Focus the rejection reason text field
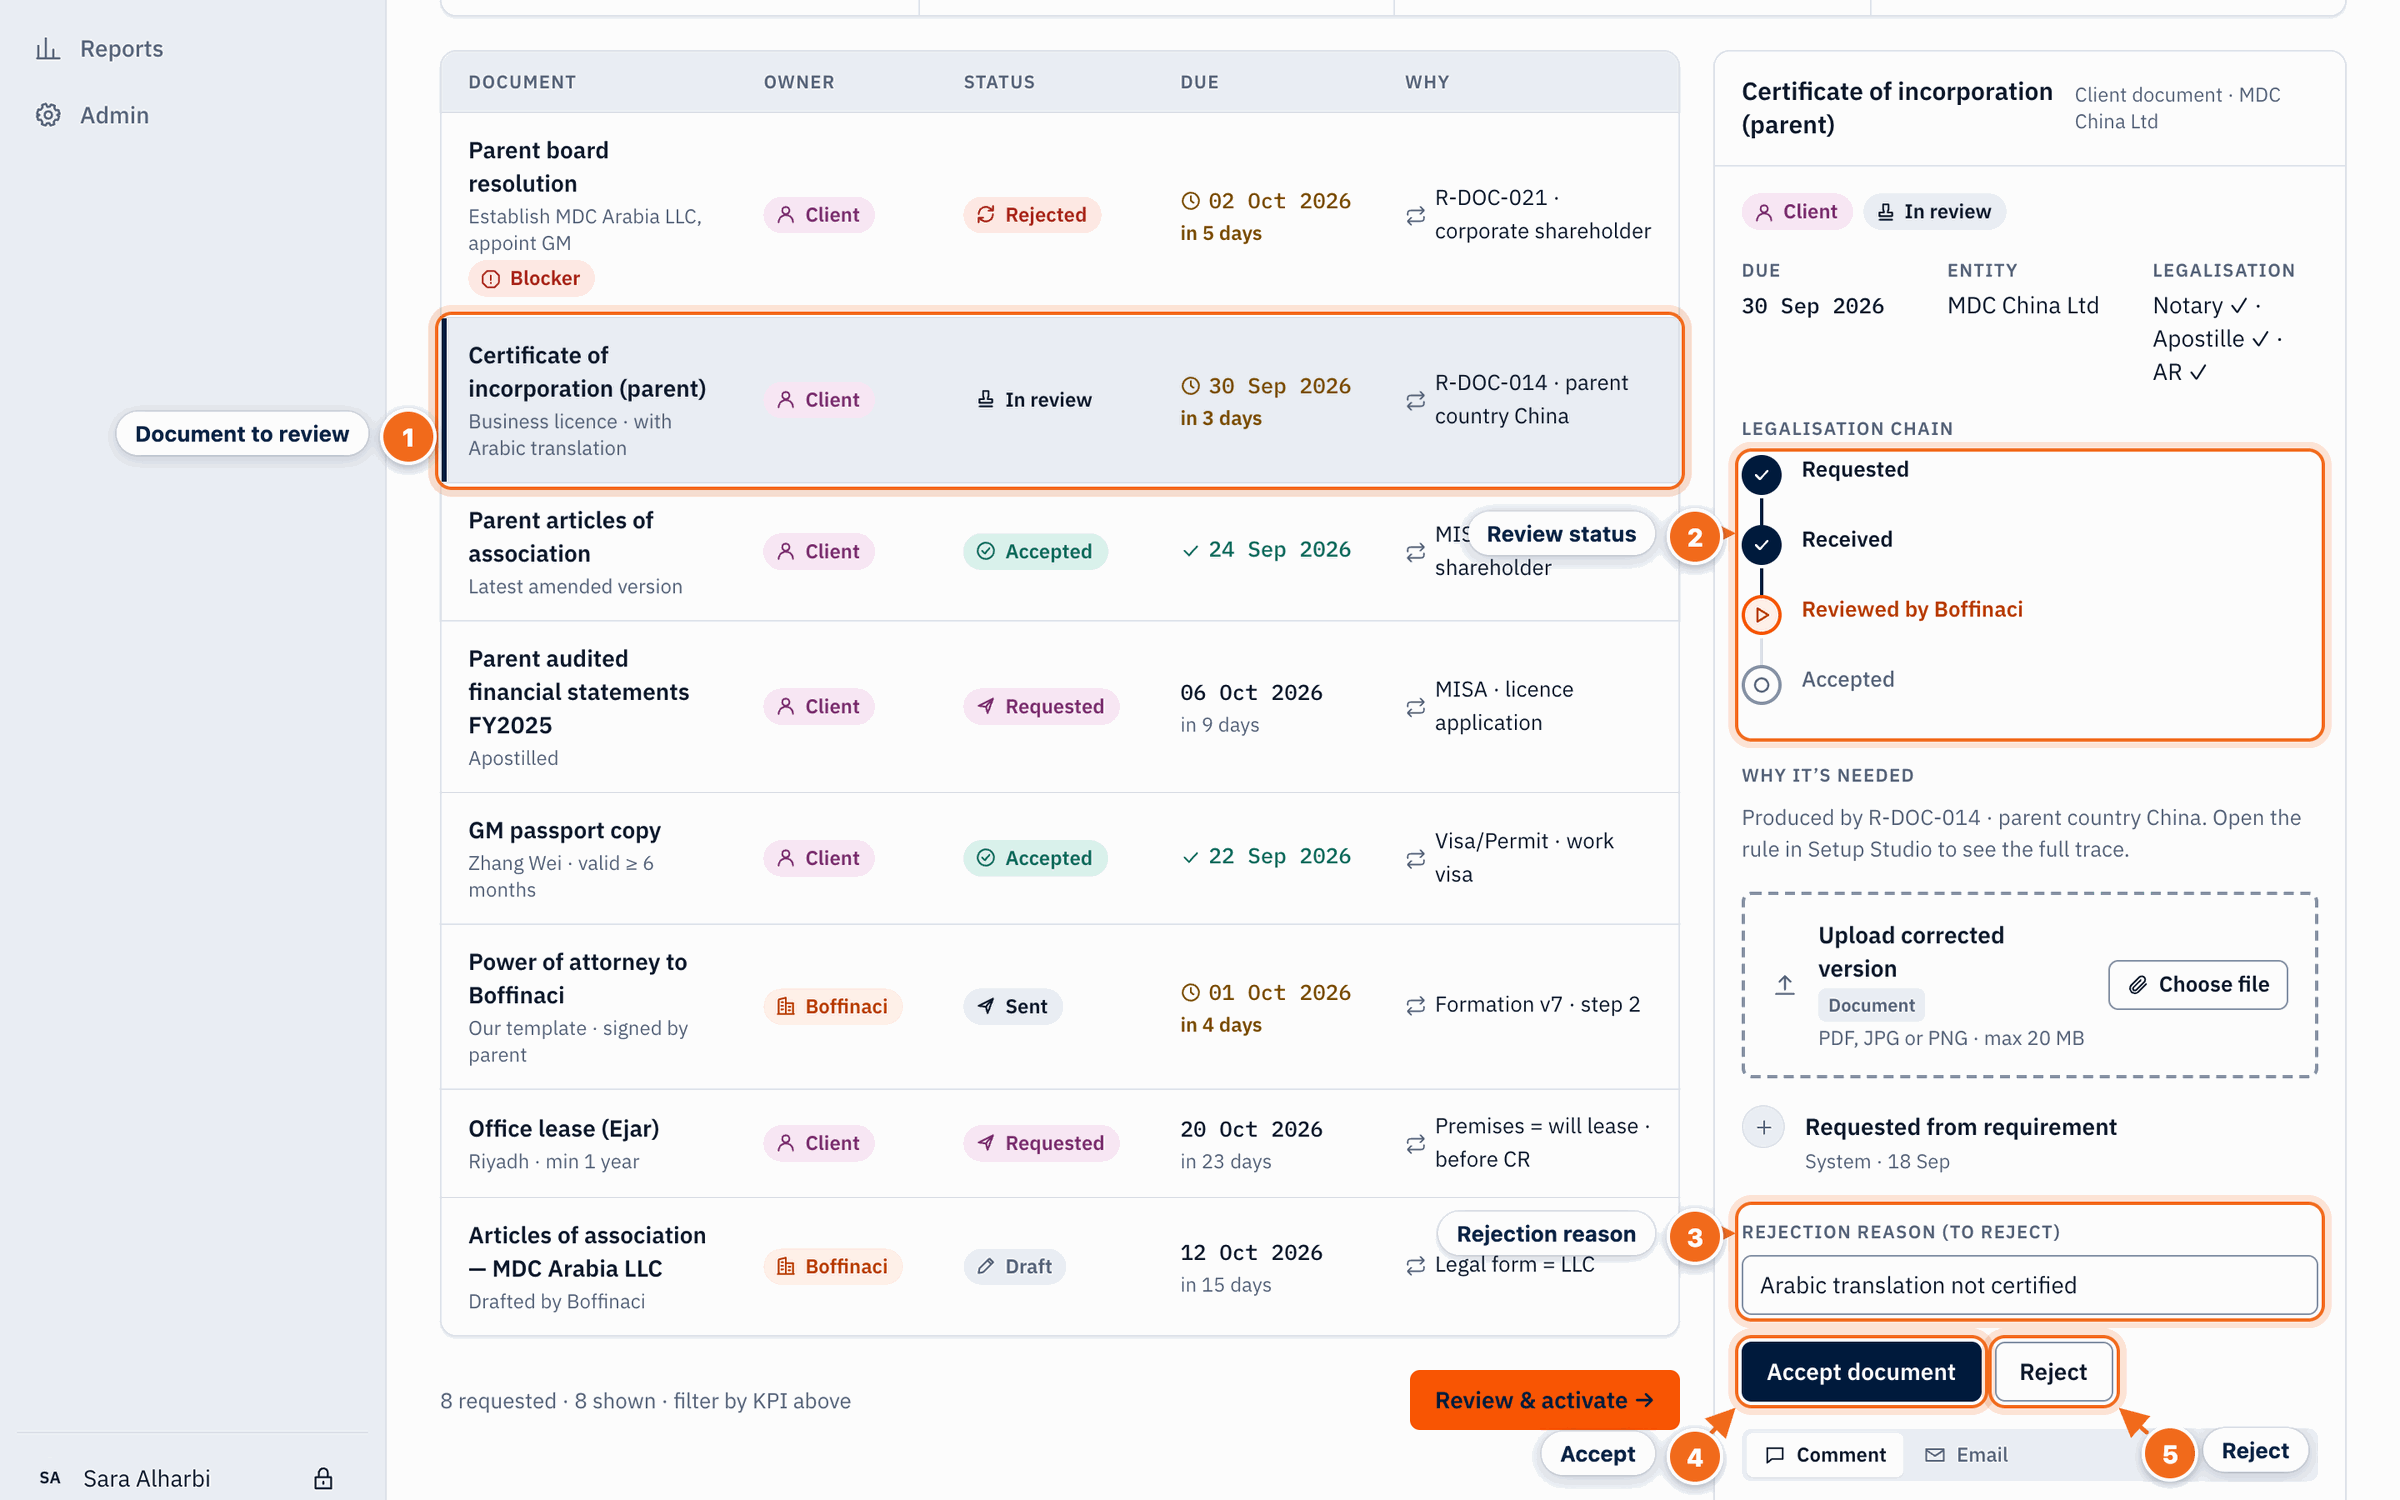2400x1500 pixels. 2029,1285
